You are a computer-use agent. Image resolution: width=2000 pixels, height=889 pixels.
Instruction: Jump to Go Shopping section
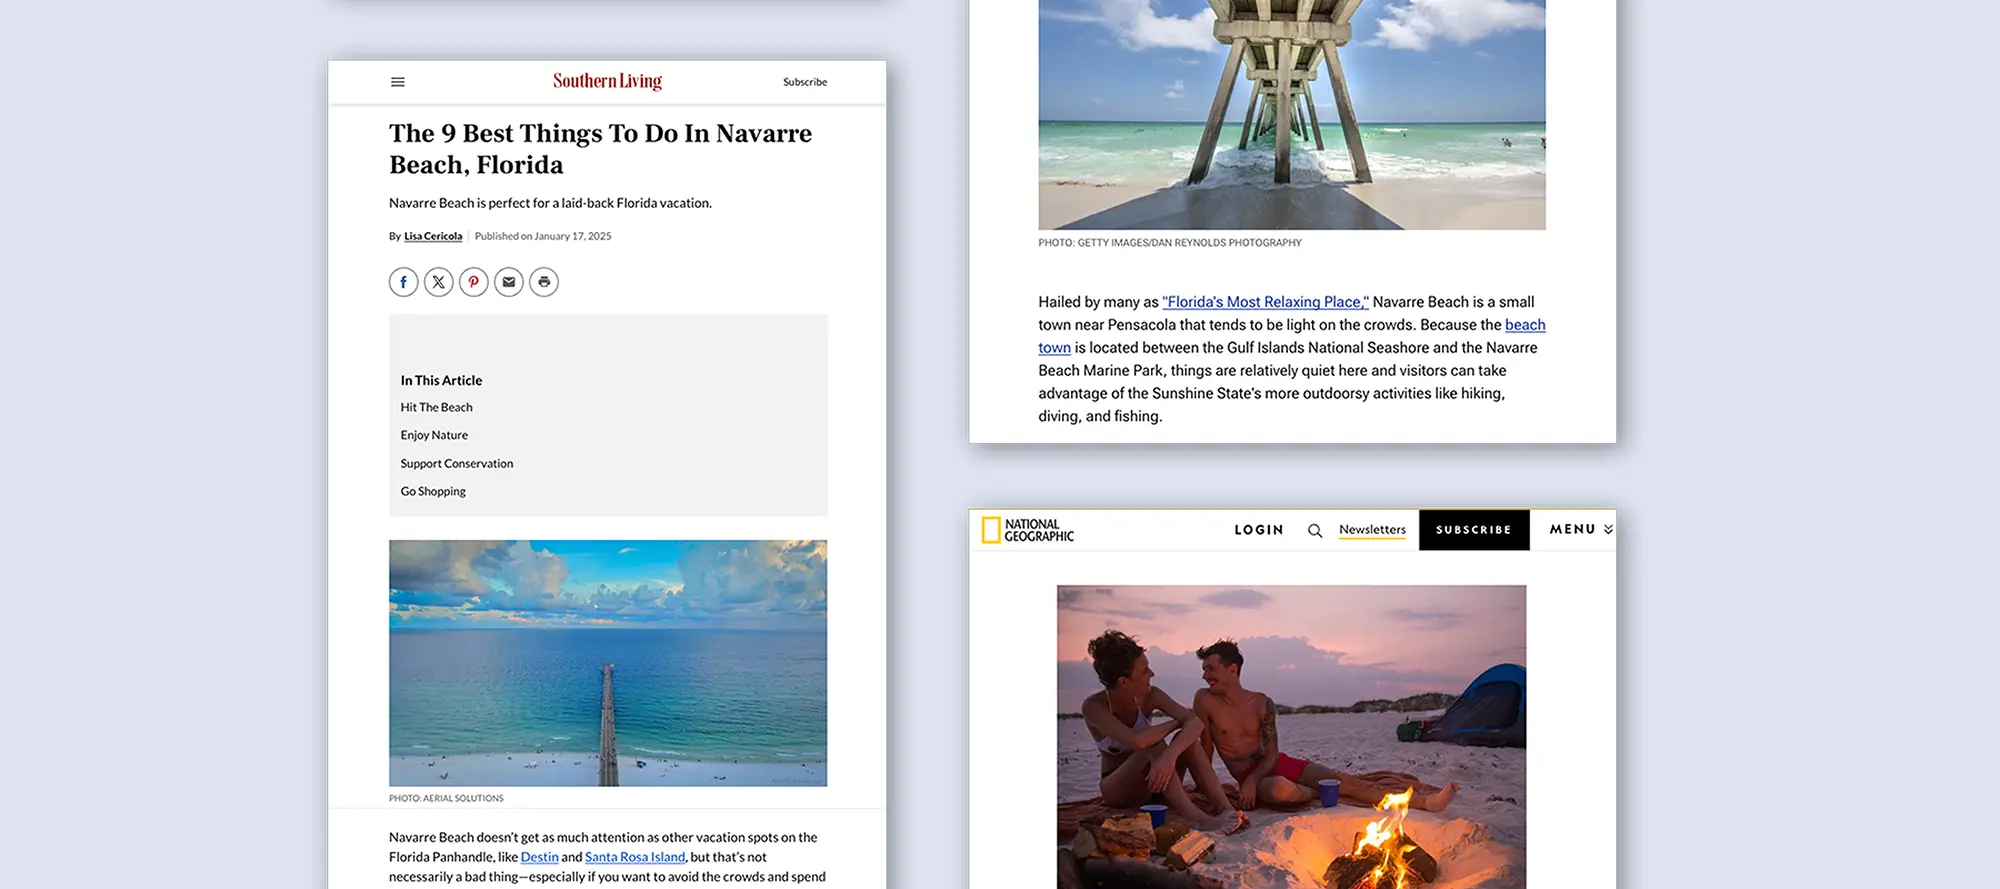point(433,491)
